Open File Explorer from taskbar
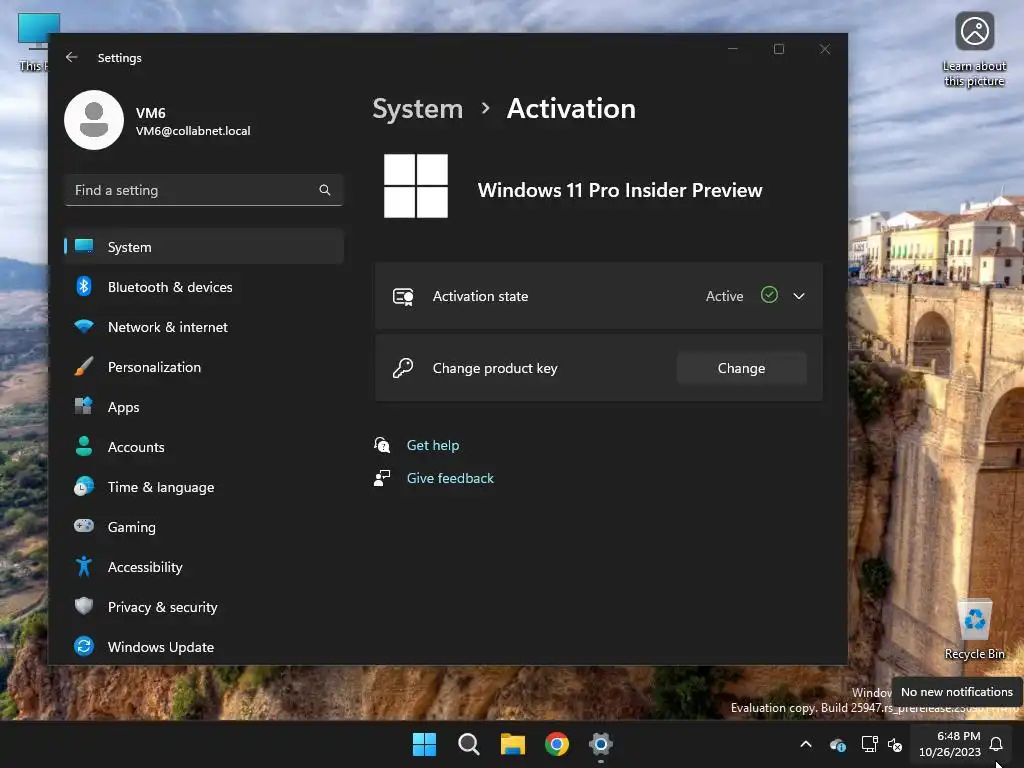Image resolution: width=1024 pixels, height=768 pixels. pos(513,744)
